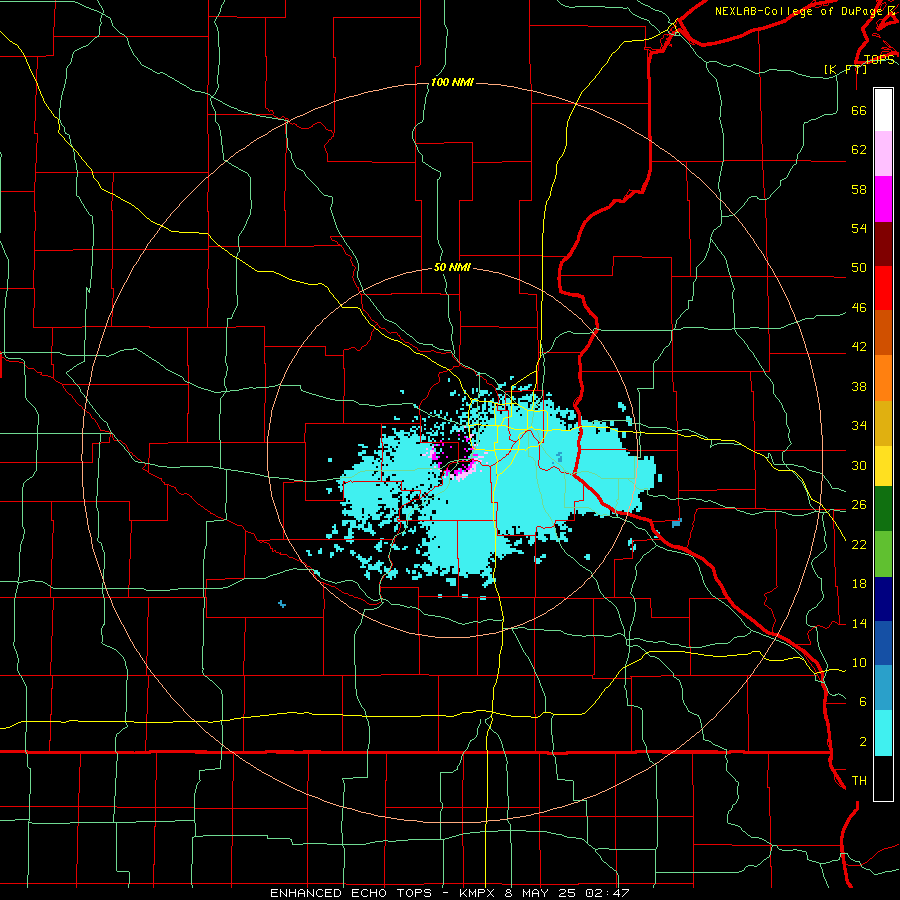Click the 'TH' threshold legend label
The width and height of the screenshot is (900, 900).
[859, 780]
